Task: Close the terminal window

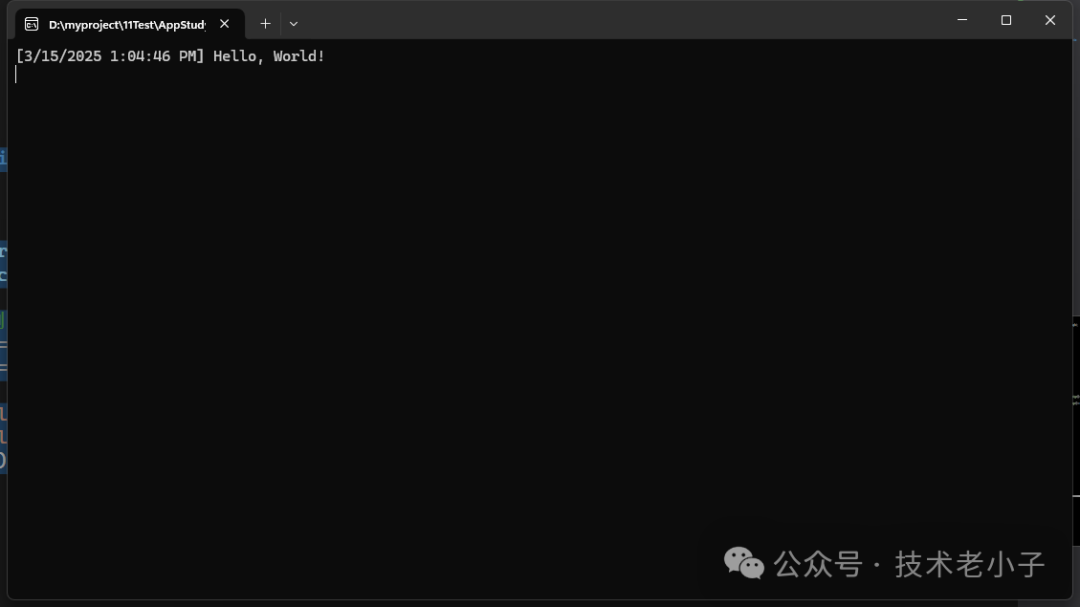Action: tap(1050, 20)
